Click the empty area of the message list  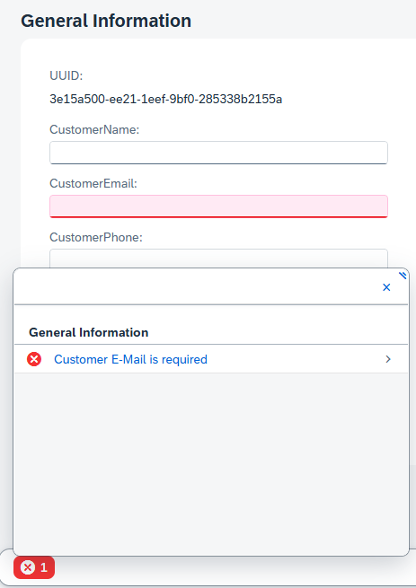(211, 464)
